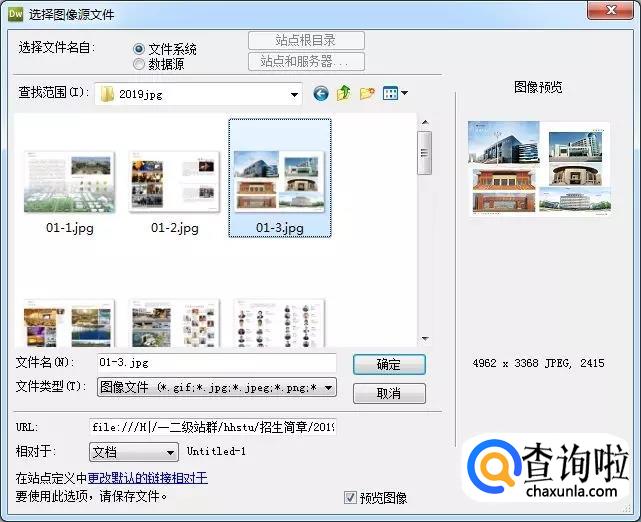
Task: Expand the 查找范围 folder dropdown
Action: (x=294, y=95)
